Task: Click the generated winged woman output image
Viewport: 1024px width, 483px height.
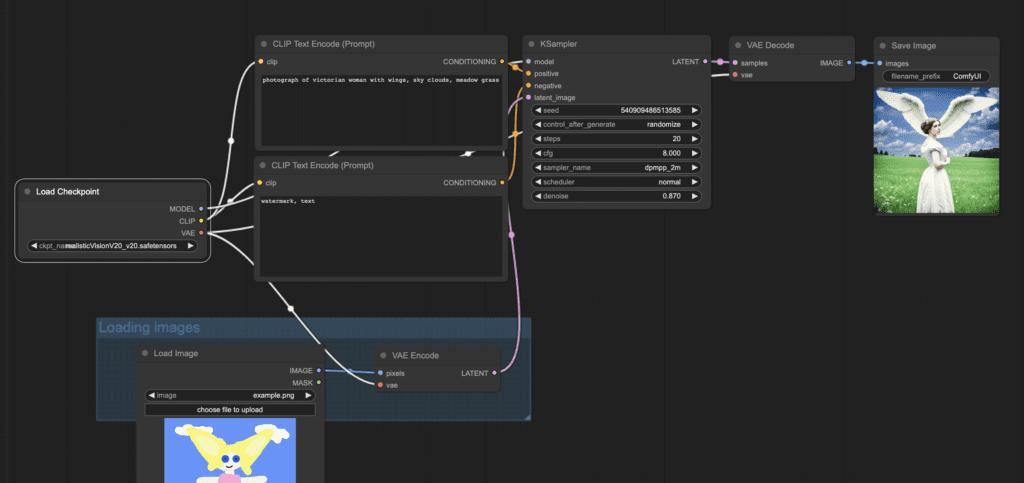Action: point(936,150)
